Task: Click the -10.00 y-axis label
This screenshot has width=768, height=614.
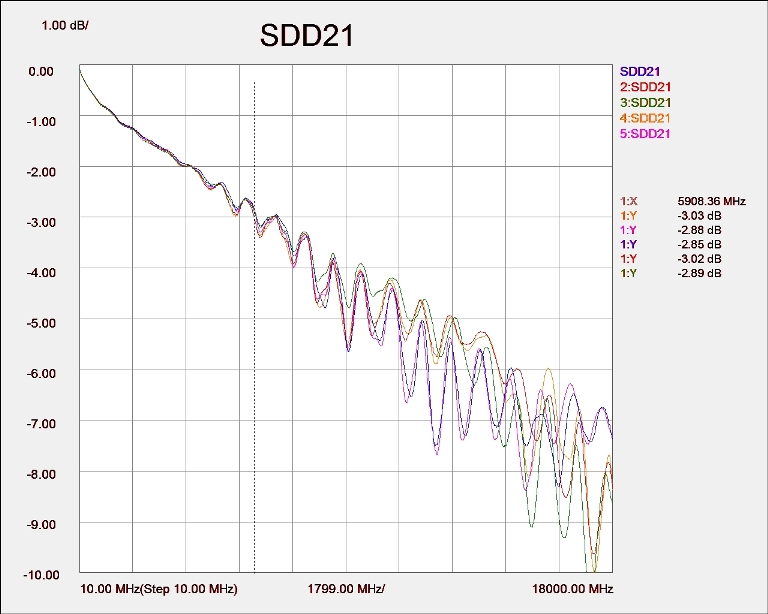Action: pos(41,575)
